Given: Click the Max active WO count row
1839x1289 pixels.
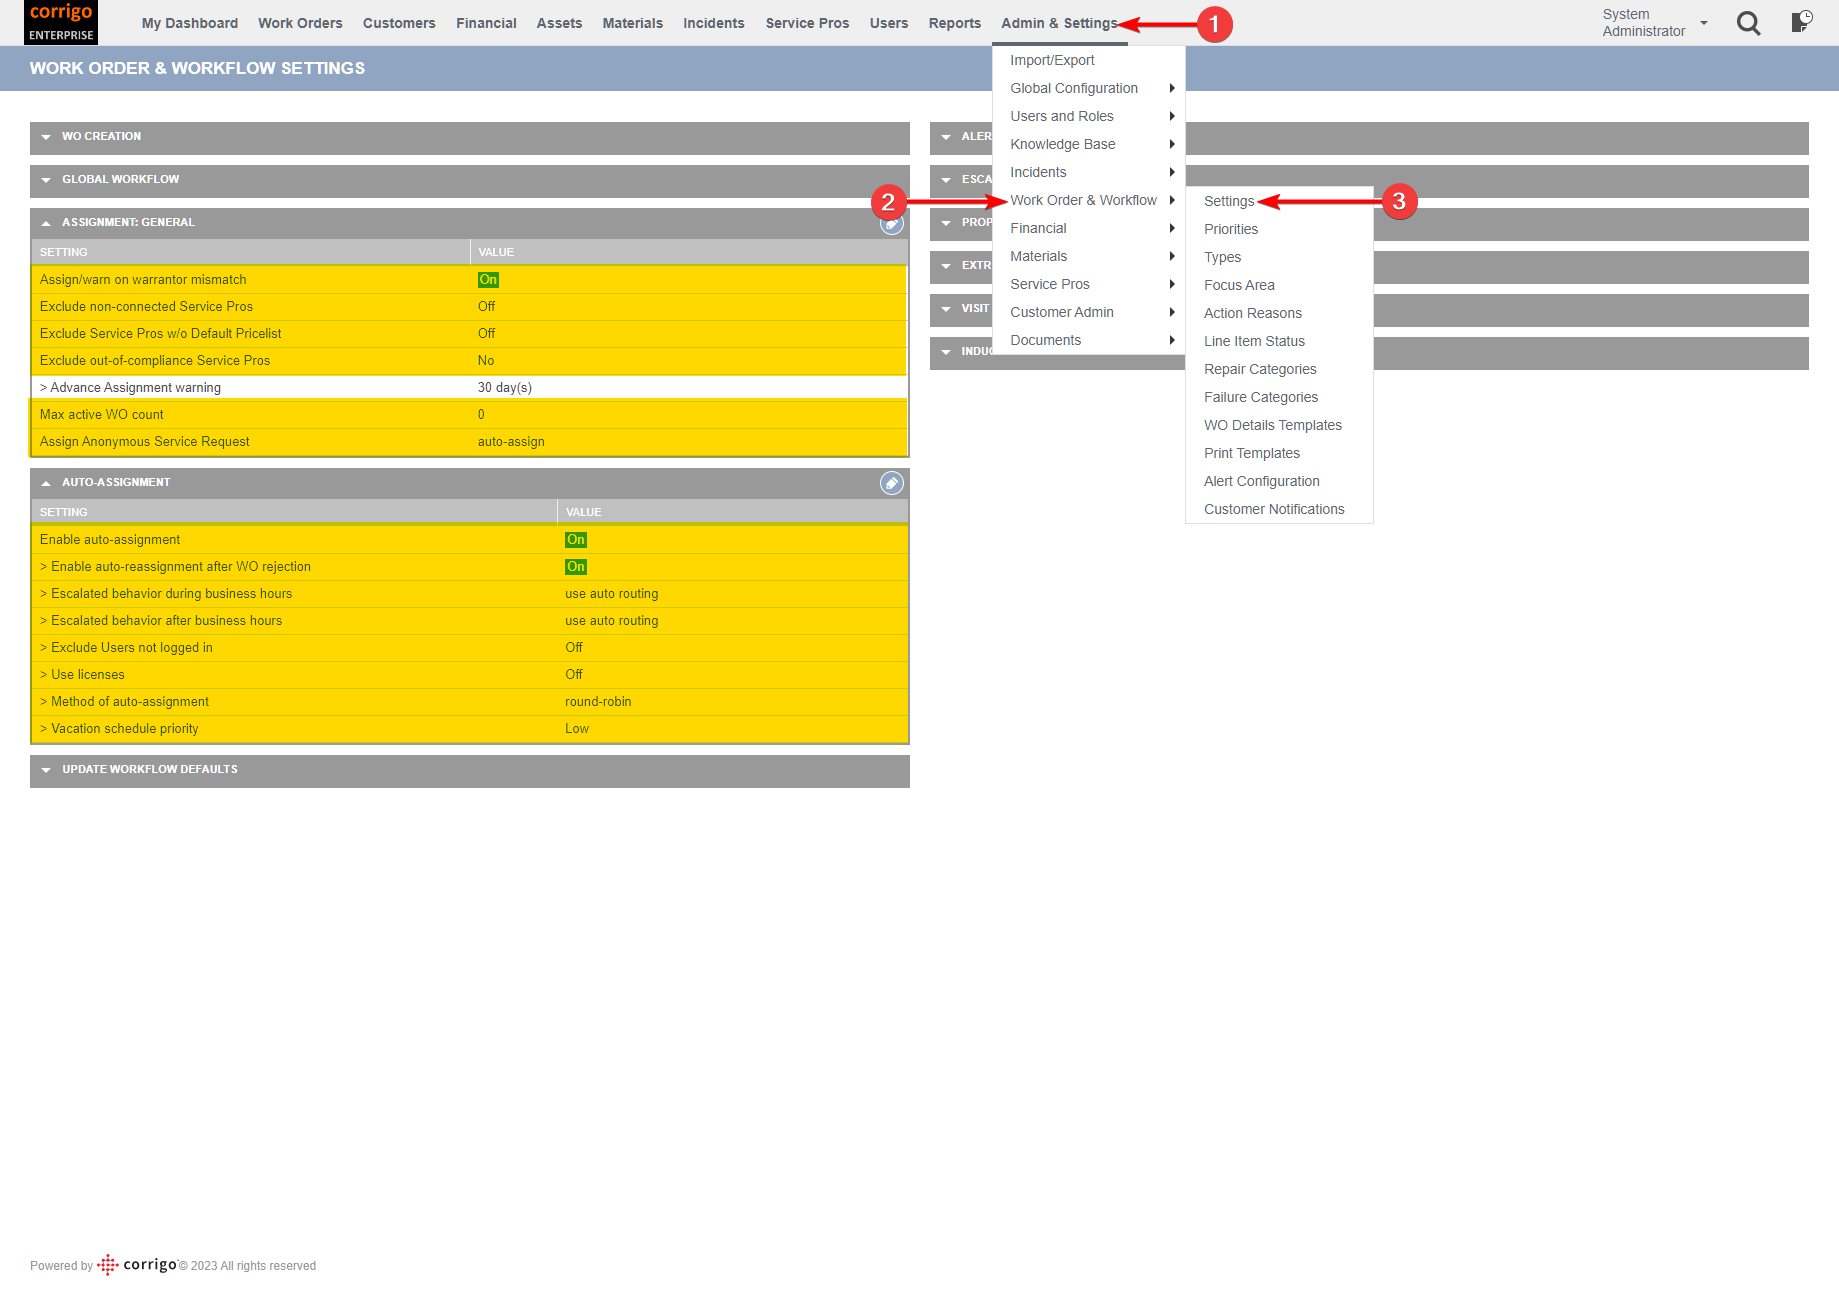Looking at the screenshot, I should [300, 414].
